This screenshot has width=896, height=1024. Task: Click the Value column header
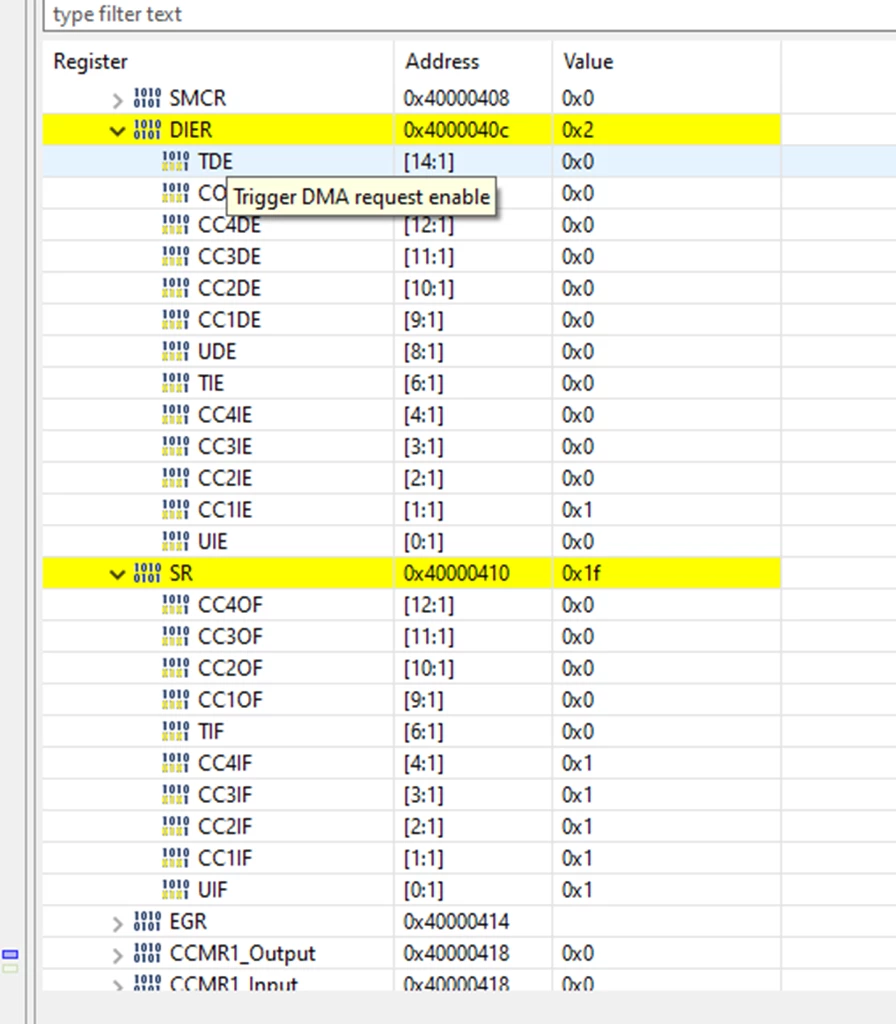coord(666,61)
